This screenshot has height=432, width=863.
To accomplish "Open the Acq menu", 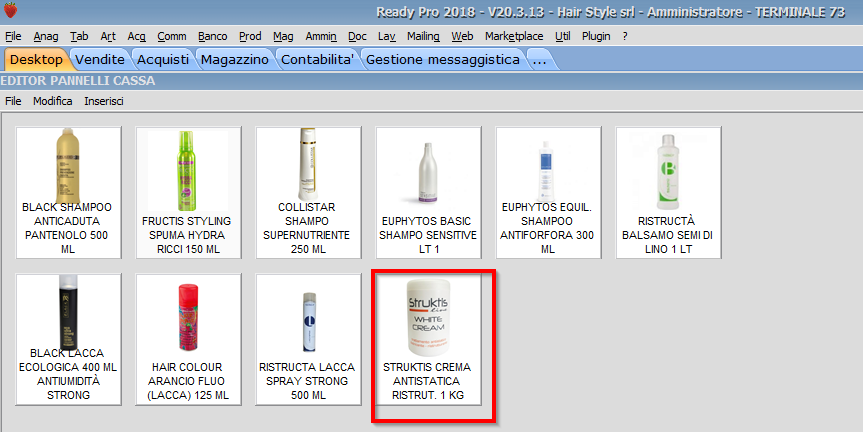I will (136, 36).
